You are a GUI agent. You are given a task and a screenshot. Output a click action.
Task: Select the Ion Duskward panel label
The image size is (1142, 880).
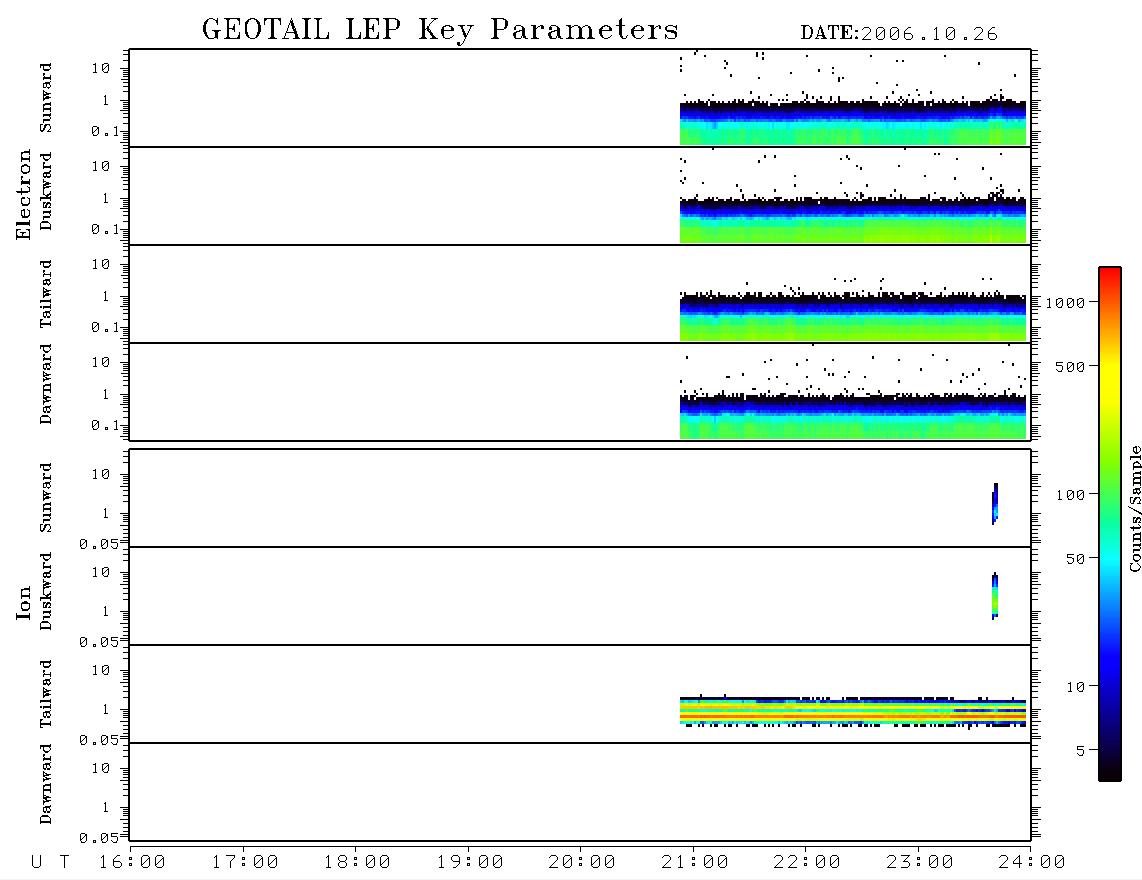point(46,591)
